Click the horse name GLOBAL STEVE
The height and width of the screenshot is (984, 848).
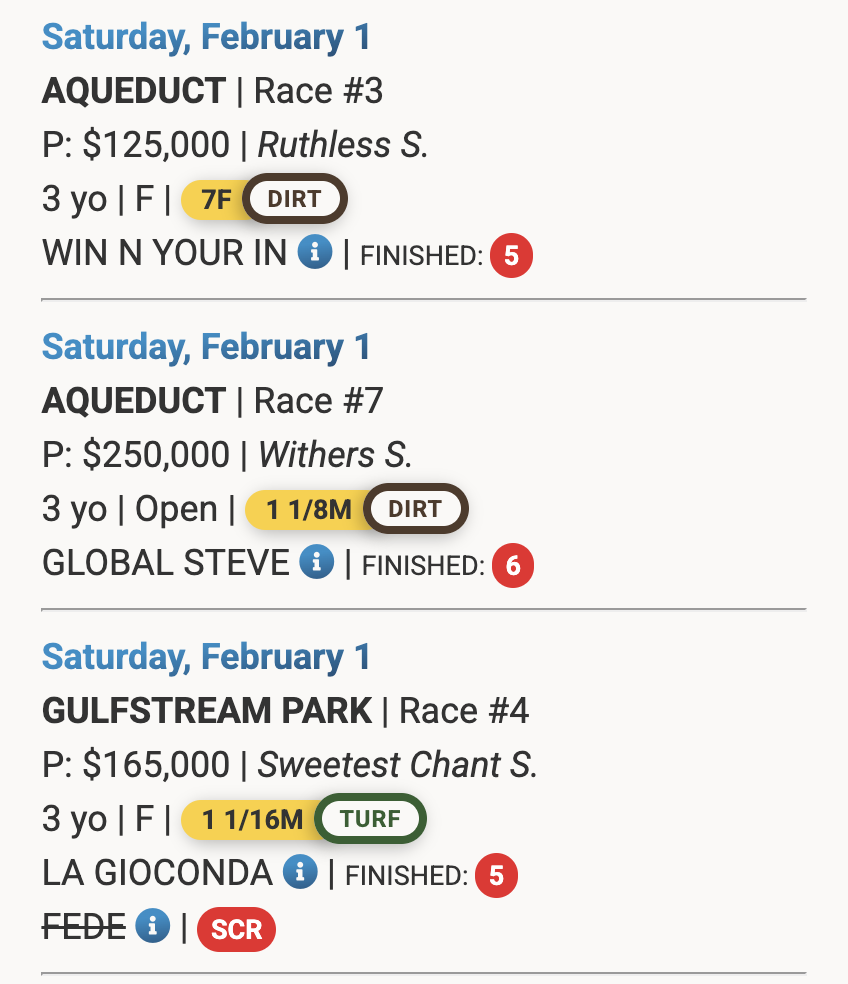[x=165, y=564]
